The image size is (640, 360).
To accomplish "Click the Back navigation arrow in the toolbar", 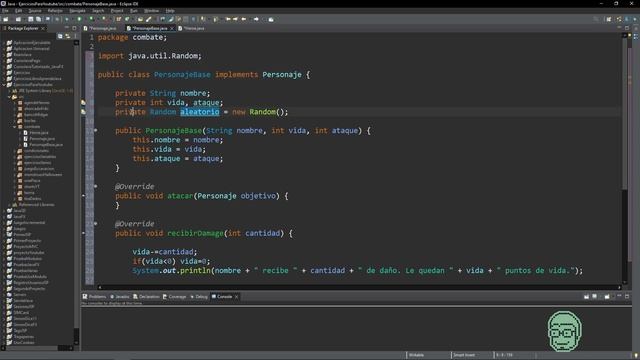I will (244, 19).
